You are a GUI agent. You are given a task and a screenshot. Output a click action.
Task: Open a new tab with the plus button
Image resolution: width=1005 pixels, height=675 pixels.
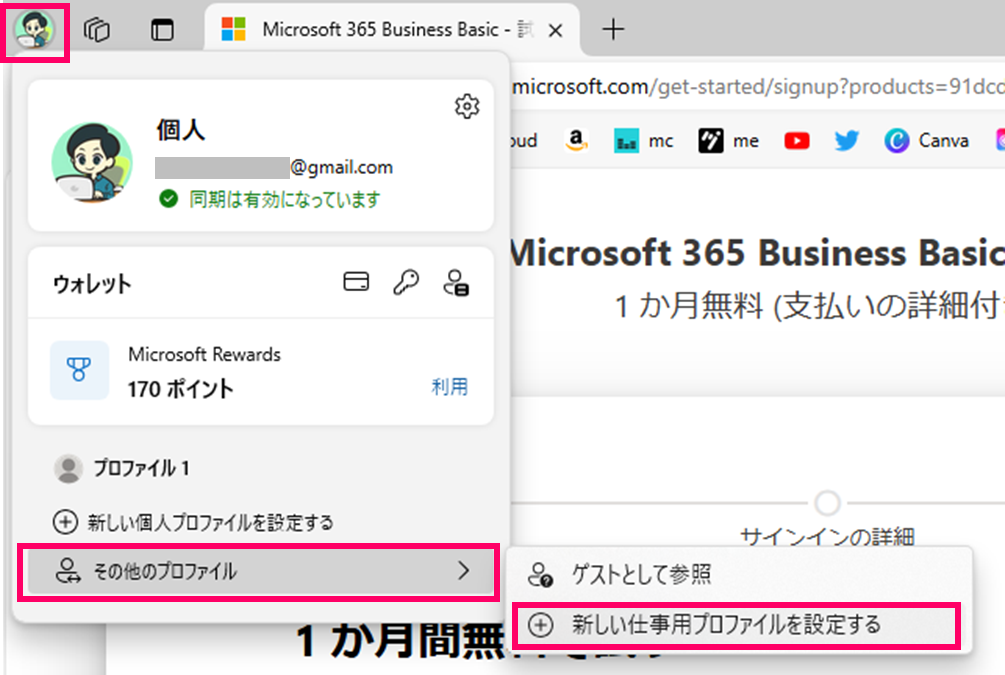(x=613, y=29)
